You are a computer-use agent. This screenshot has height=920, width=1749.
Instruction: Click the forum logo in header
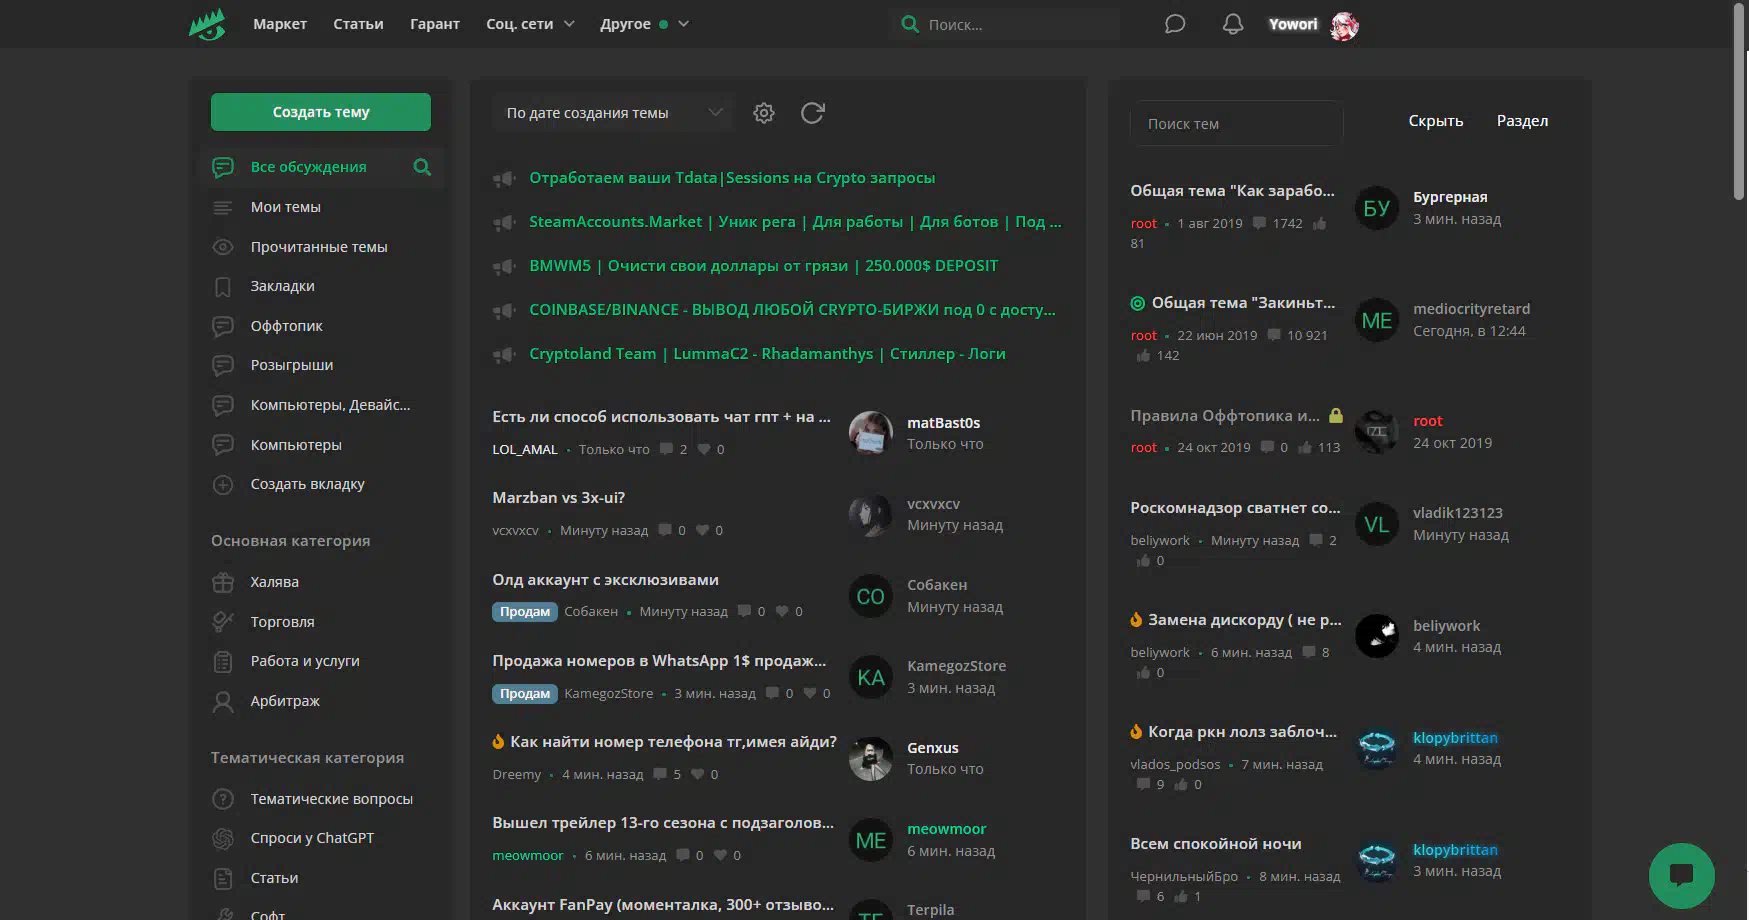tap(207, 24)
